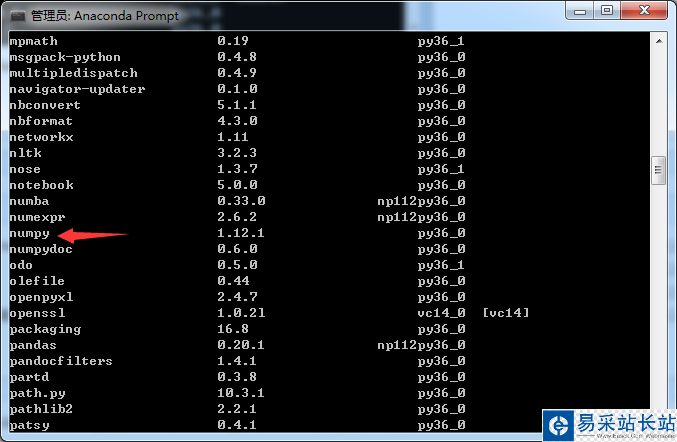Click the numpy package name

point(29,234)
